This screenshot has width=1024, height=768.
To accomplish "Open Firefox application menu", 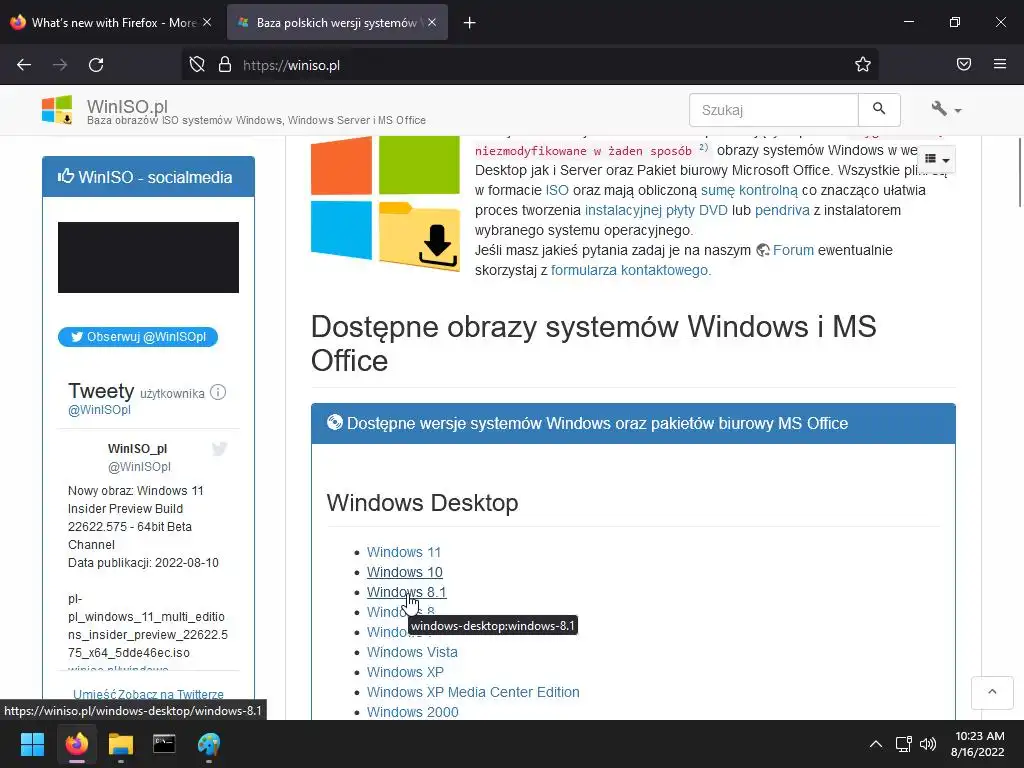I will (1000, 65).
